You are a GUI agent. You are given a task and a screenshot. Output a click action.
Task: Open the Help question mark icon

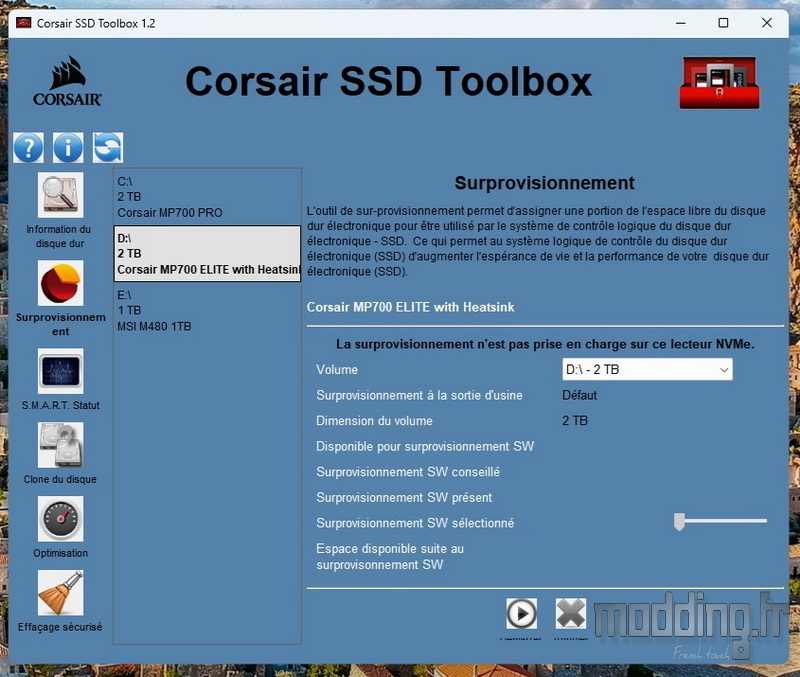(x=29, y=148)
